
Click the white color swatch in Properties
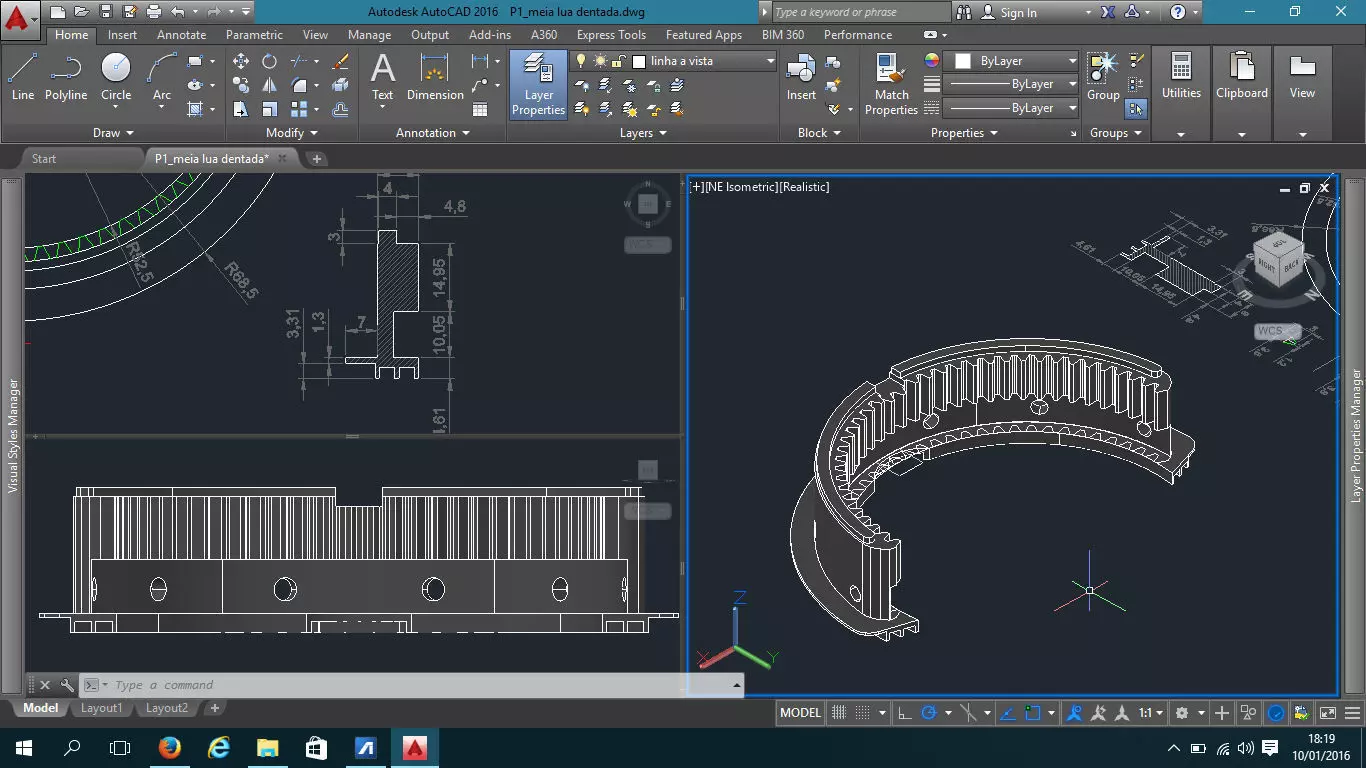963,61
